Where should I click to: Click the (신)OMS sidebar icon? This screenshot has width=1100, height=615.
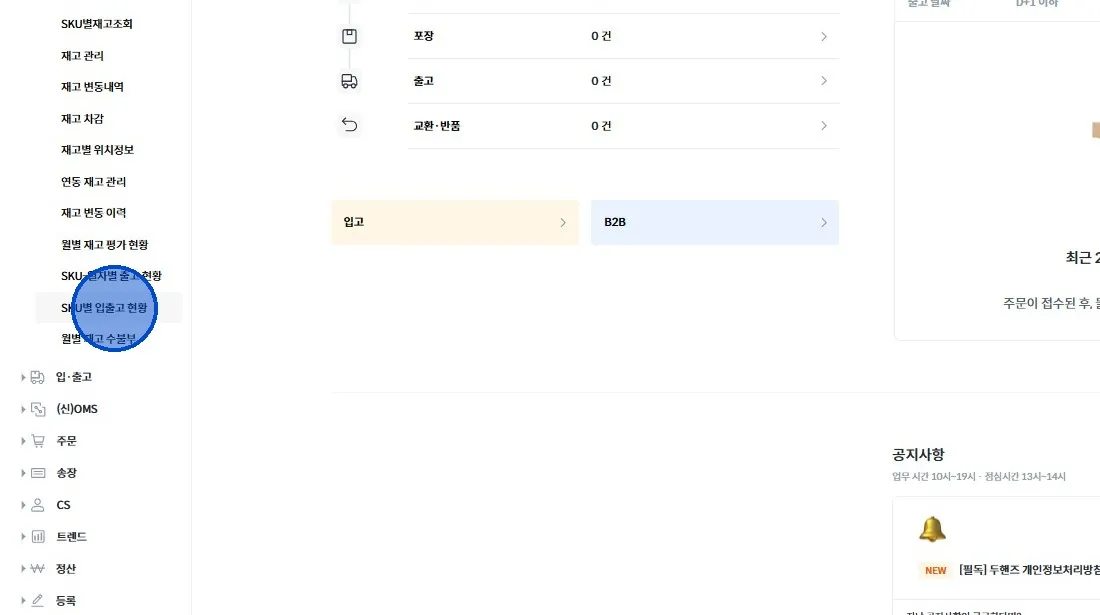pyautogui.click(x=38, y=409)
